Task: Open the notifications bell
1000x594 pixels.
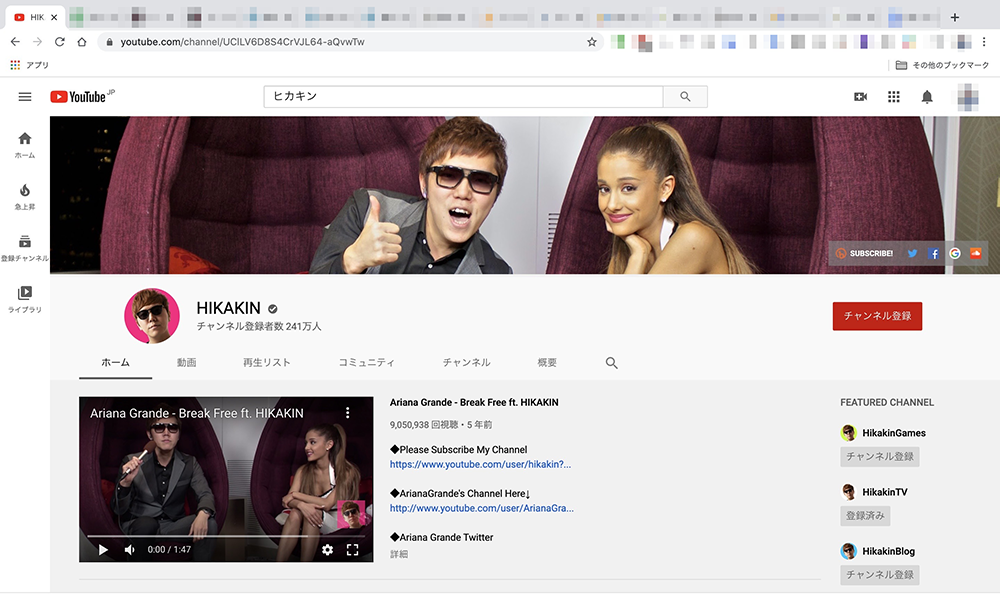Action: coord(927,96)
